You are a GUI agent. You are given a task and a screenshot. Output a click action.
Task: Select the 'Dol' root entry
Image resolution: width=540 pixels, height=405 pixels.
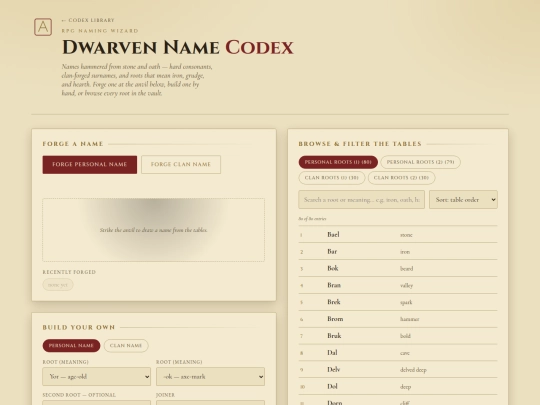[x=332, y=386]
